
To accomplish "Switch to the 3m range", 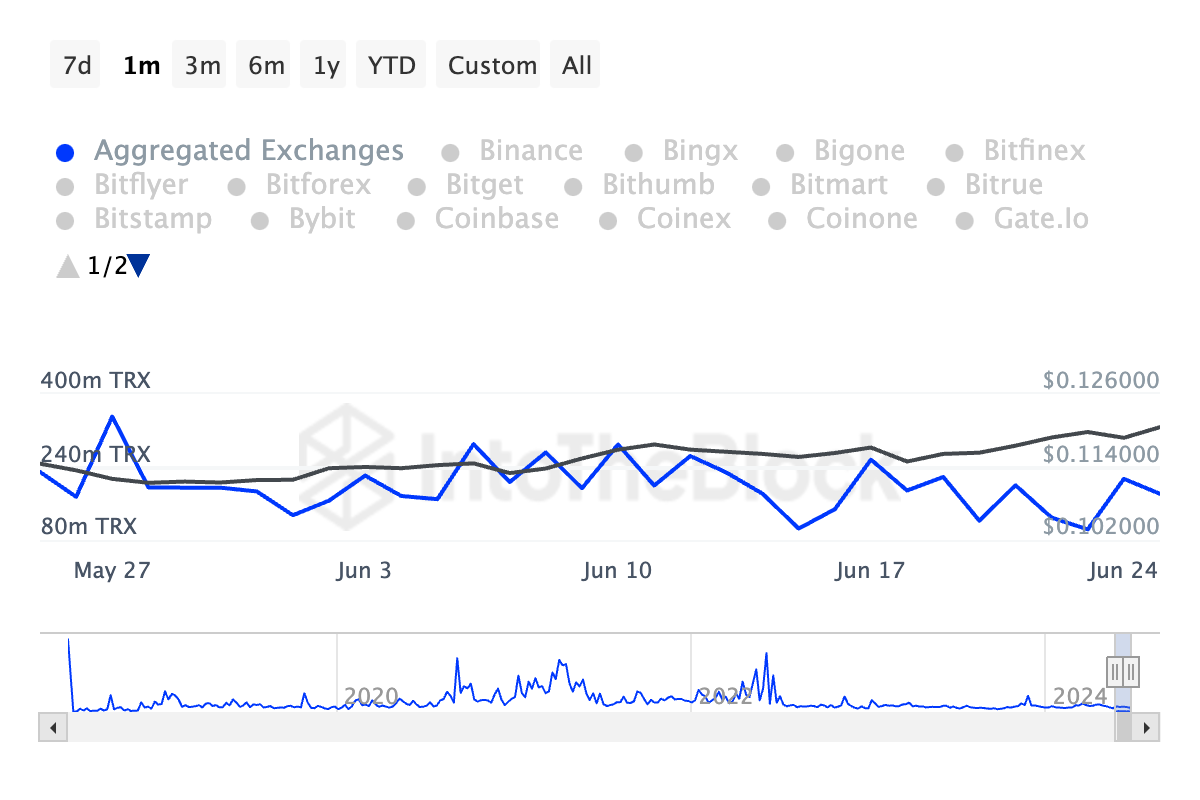I will click(x=202, y=66).
